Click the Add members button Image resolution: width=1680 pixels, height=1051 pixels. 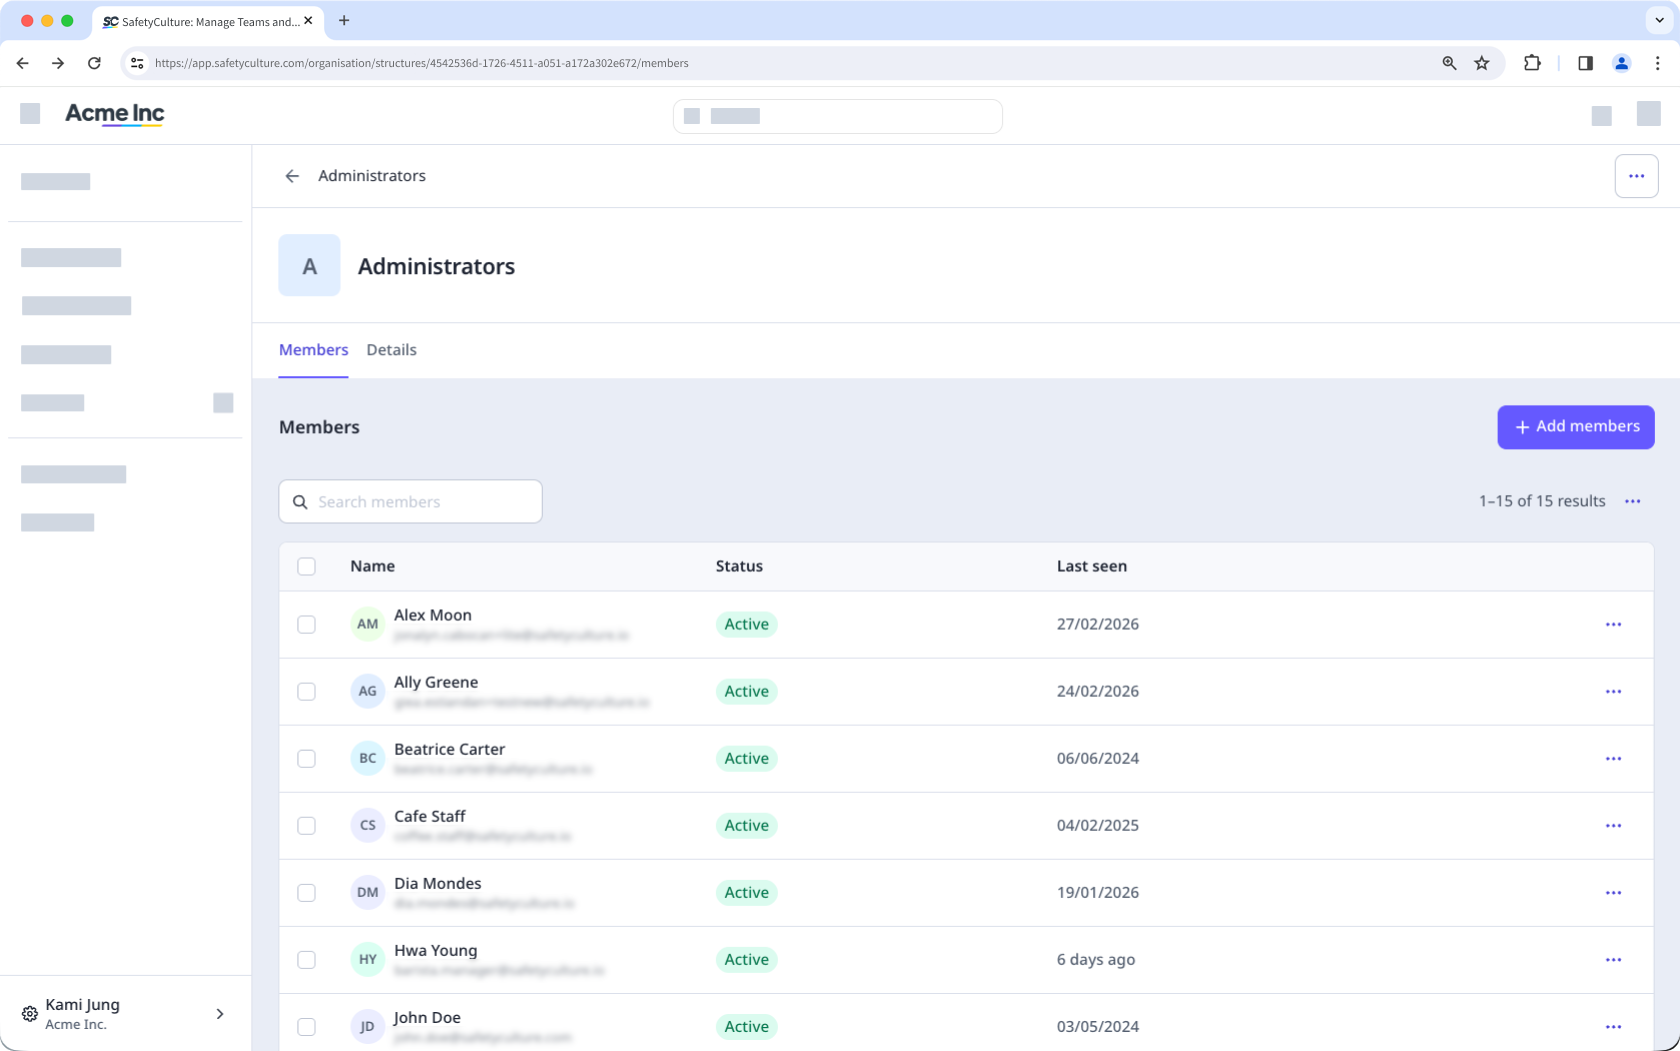(x=1575, y=427)
